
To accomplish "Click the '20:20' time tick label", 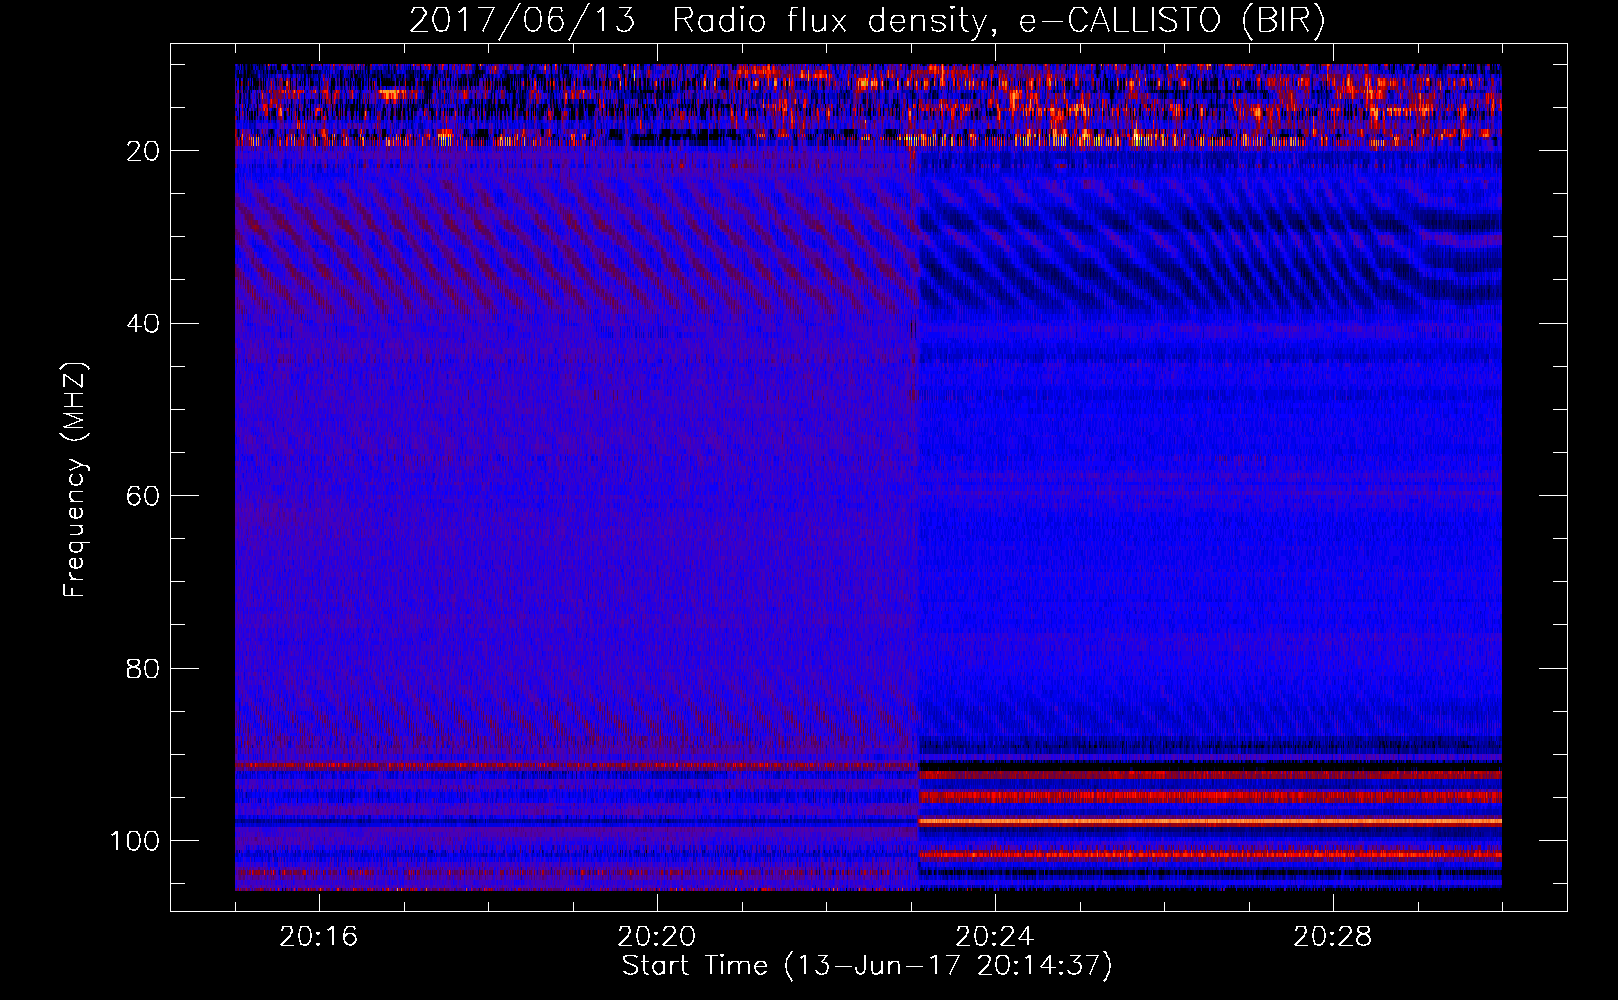I will point(656,937).
